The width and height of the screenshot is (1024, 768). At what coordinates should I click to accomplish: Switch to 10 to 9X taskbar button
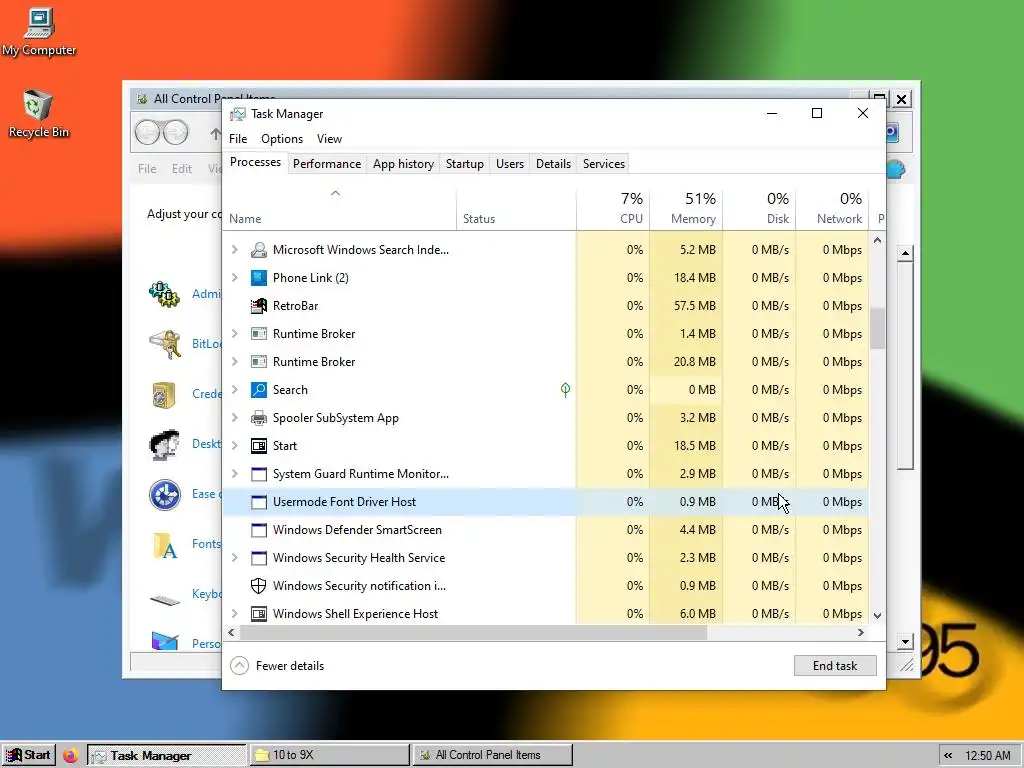329,756
